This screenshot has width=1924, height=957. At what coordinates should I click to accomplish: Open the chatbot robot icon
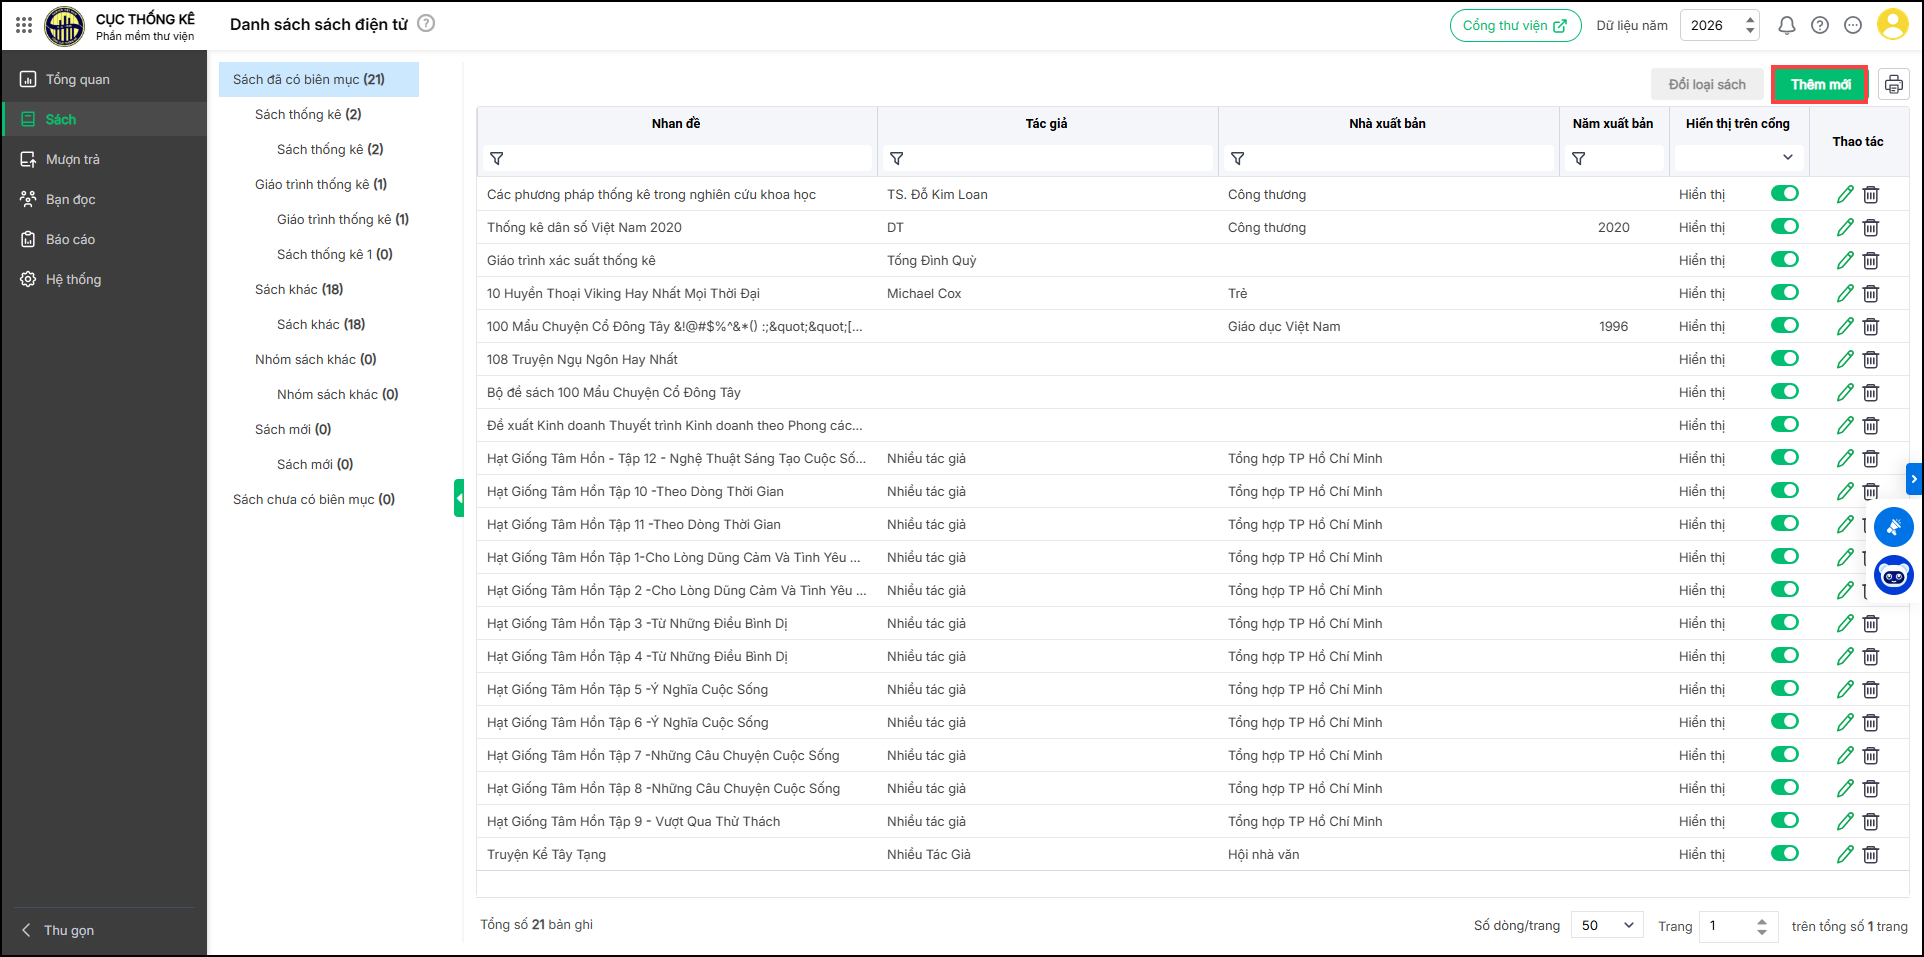1893,576
